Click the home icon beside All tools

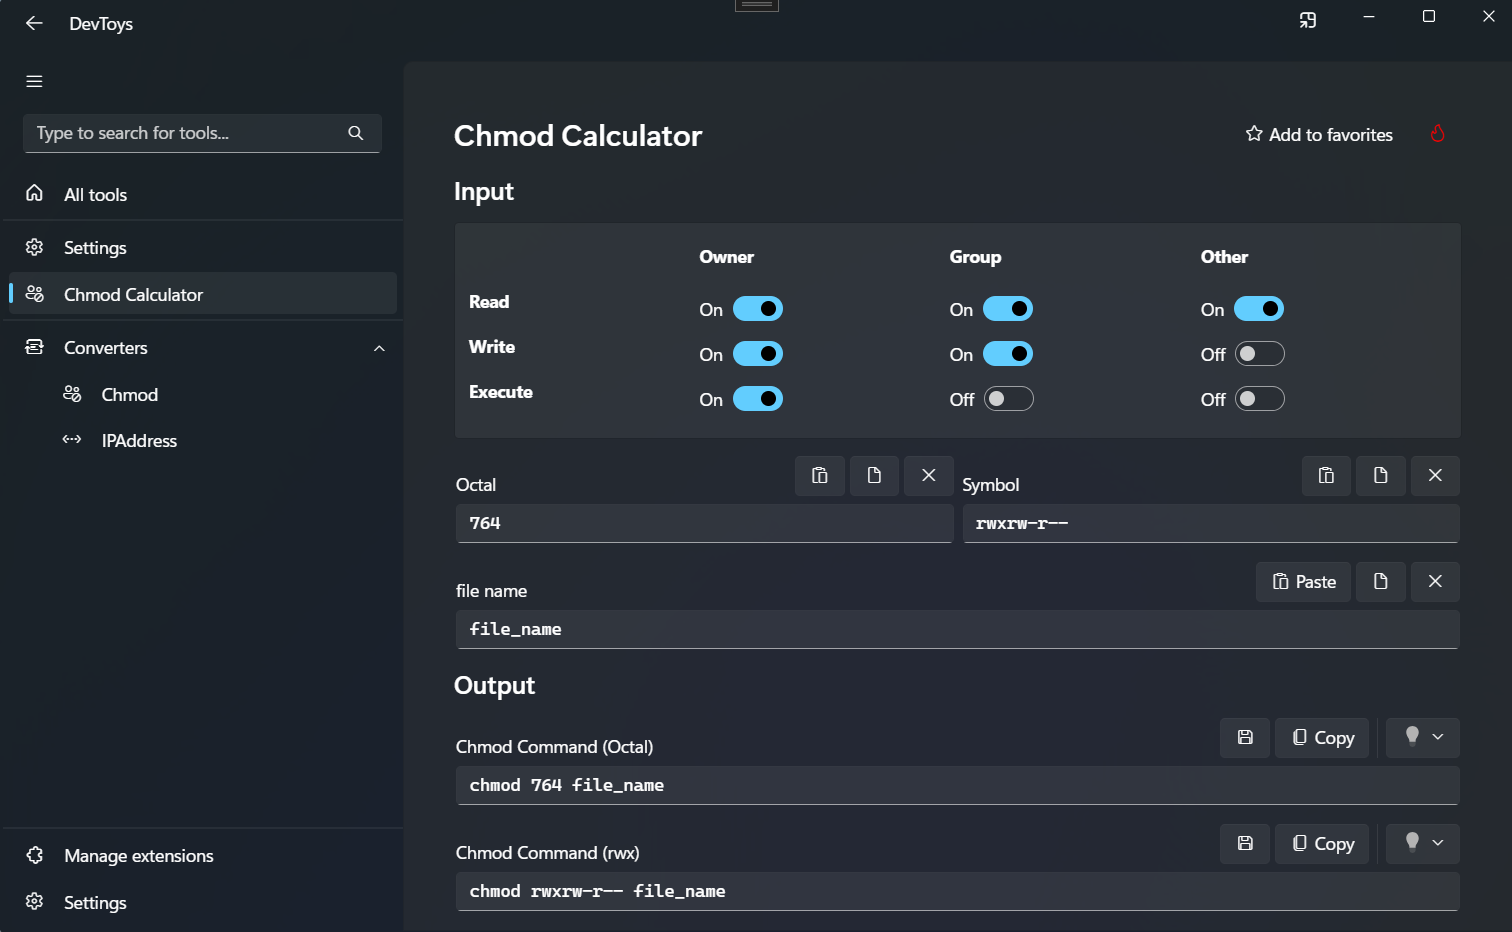[34, 193]
